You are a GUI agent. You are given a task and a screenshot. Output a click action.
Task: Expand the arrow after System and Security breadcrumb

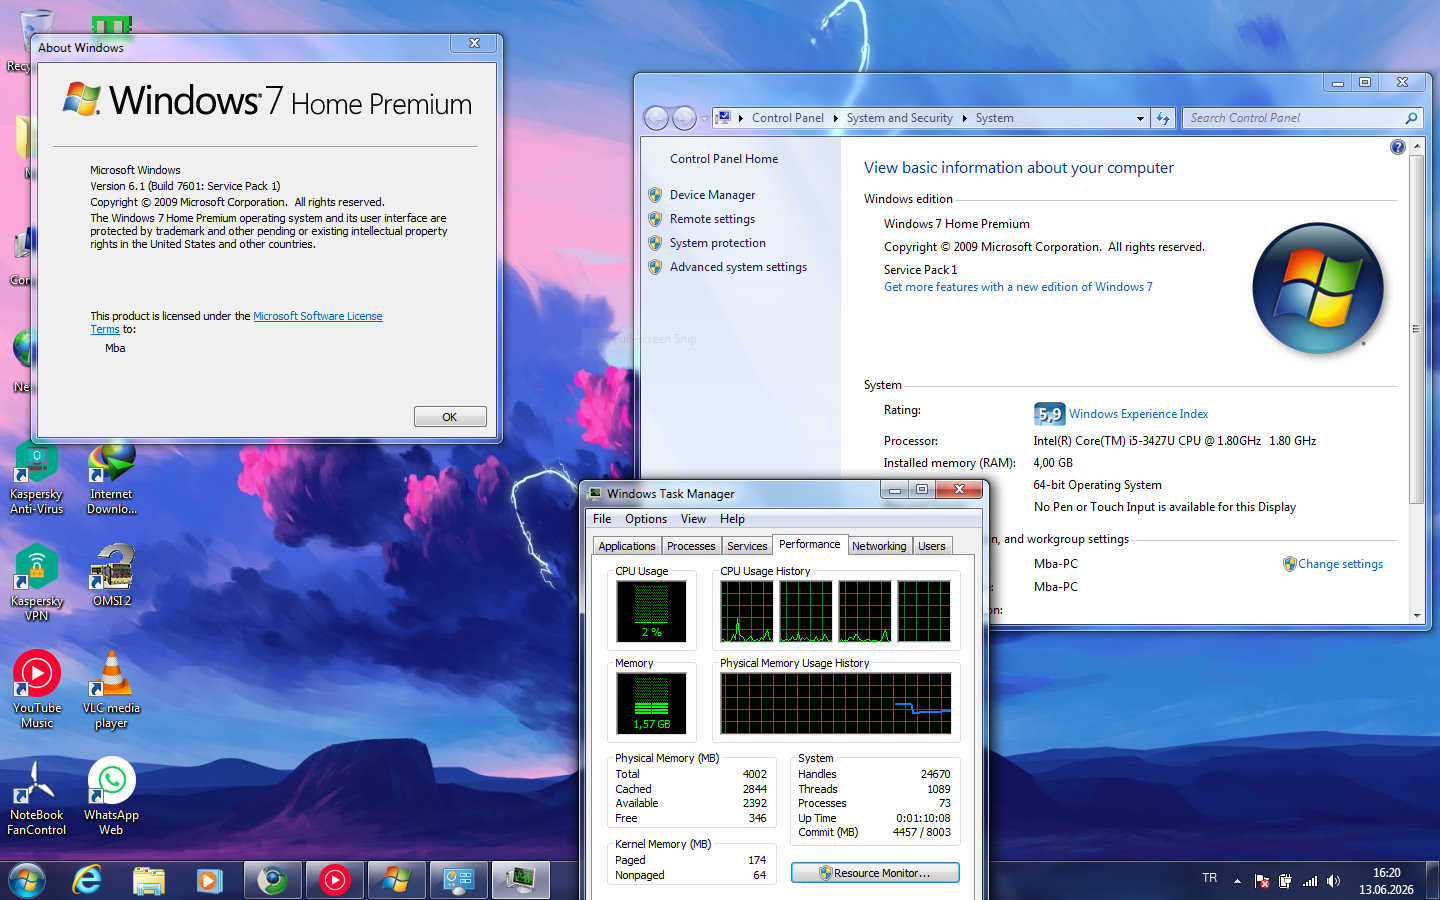(964, 118)
